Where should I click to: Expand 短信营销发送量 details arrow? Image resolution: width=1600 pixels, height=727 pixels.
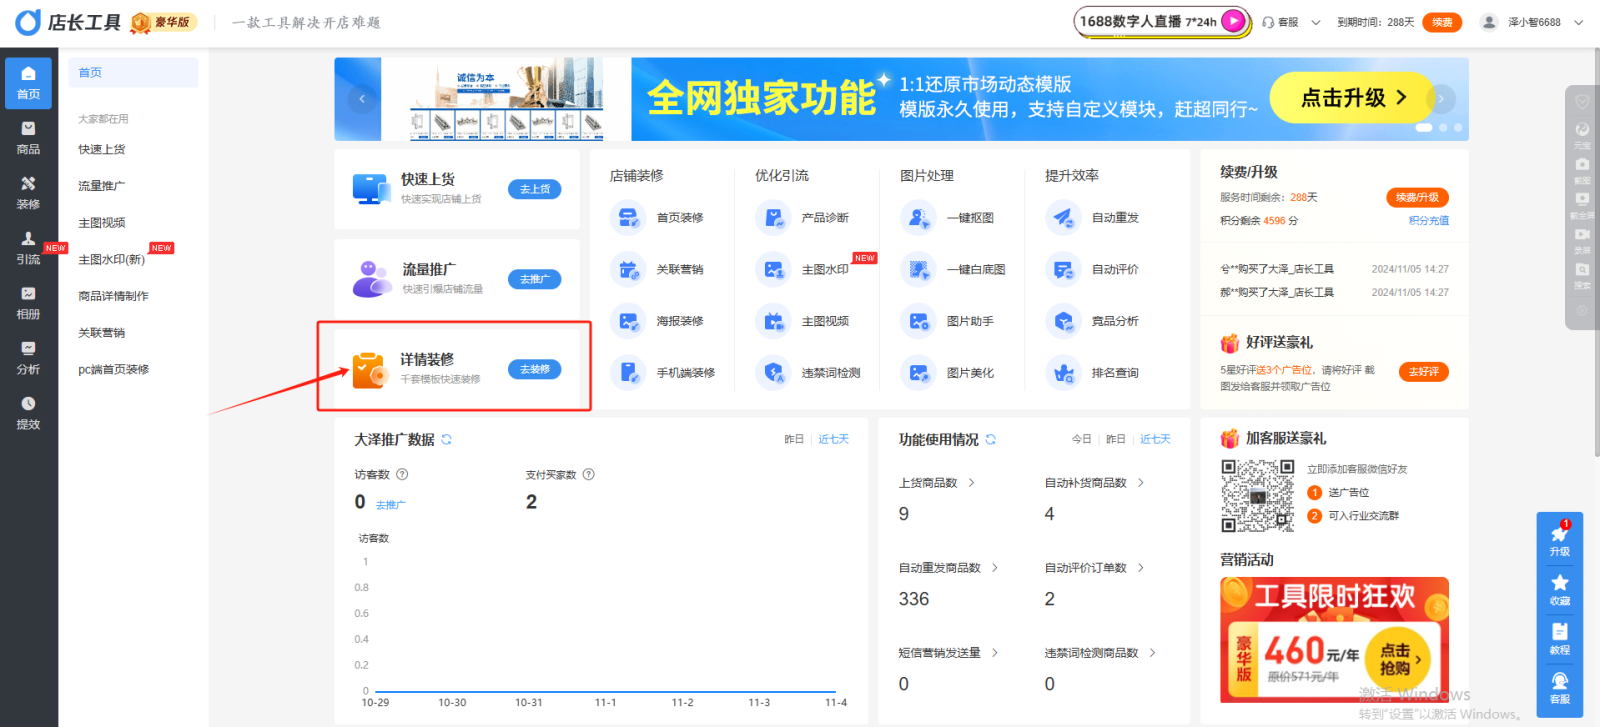[x=995, y=653]
